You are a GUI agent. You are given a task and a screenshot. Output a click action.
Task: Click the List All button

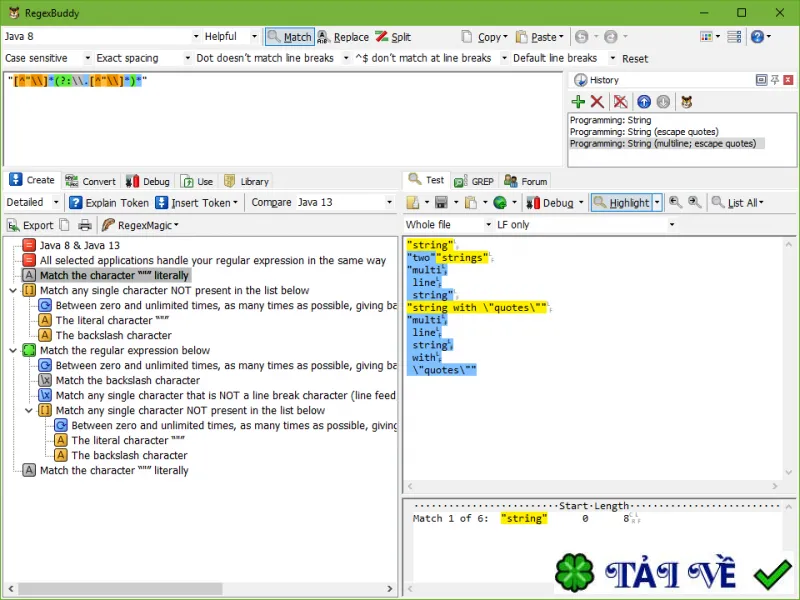click(738, 203)
